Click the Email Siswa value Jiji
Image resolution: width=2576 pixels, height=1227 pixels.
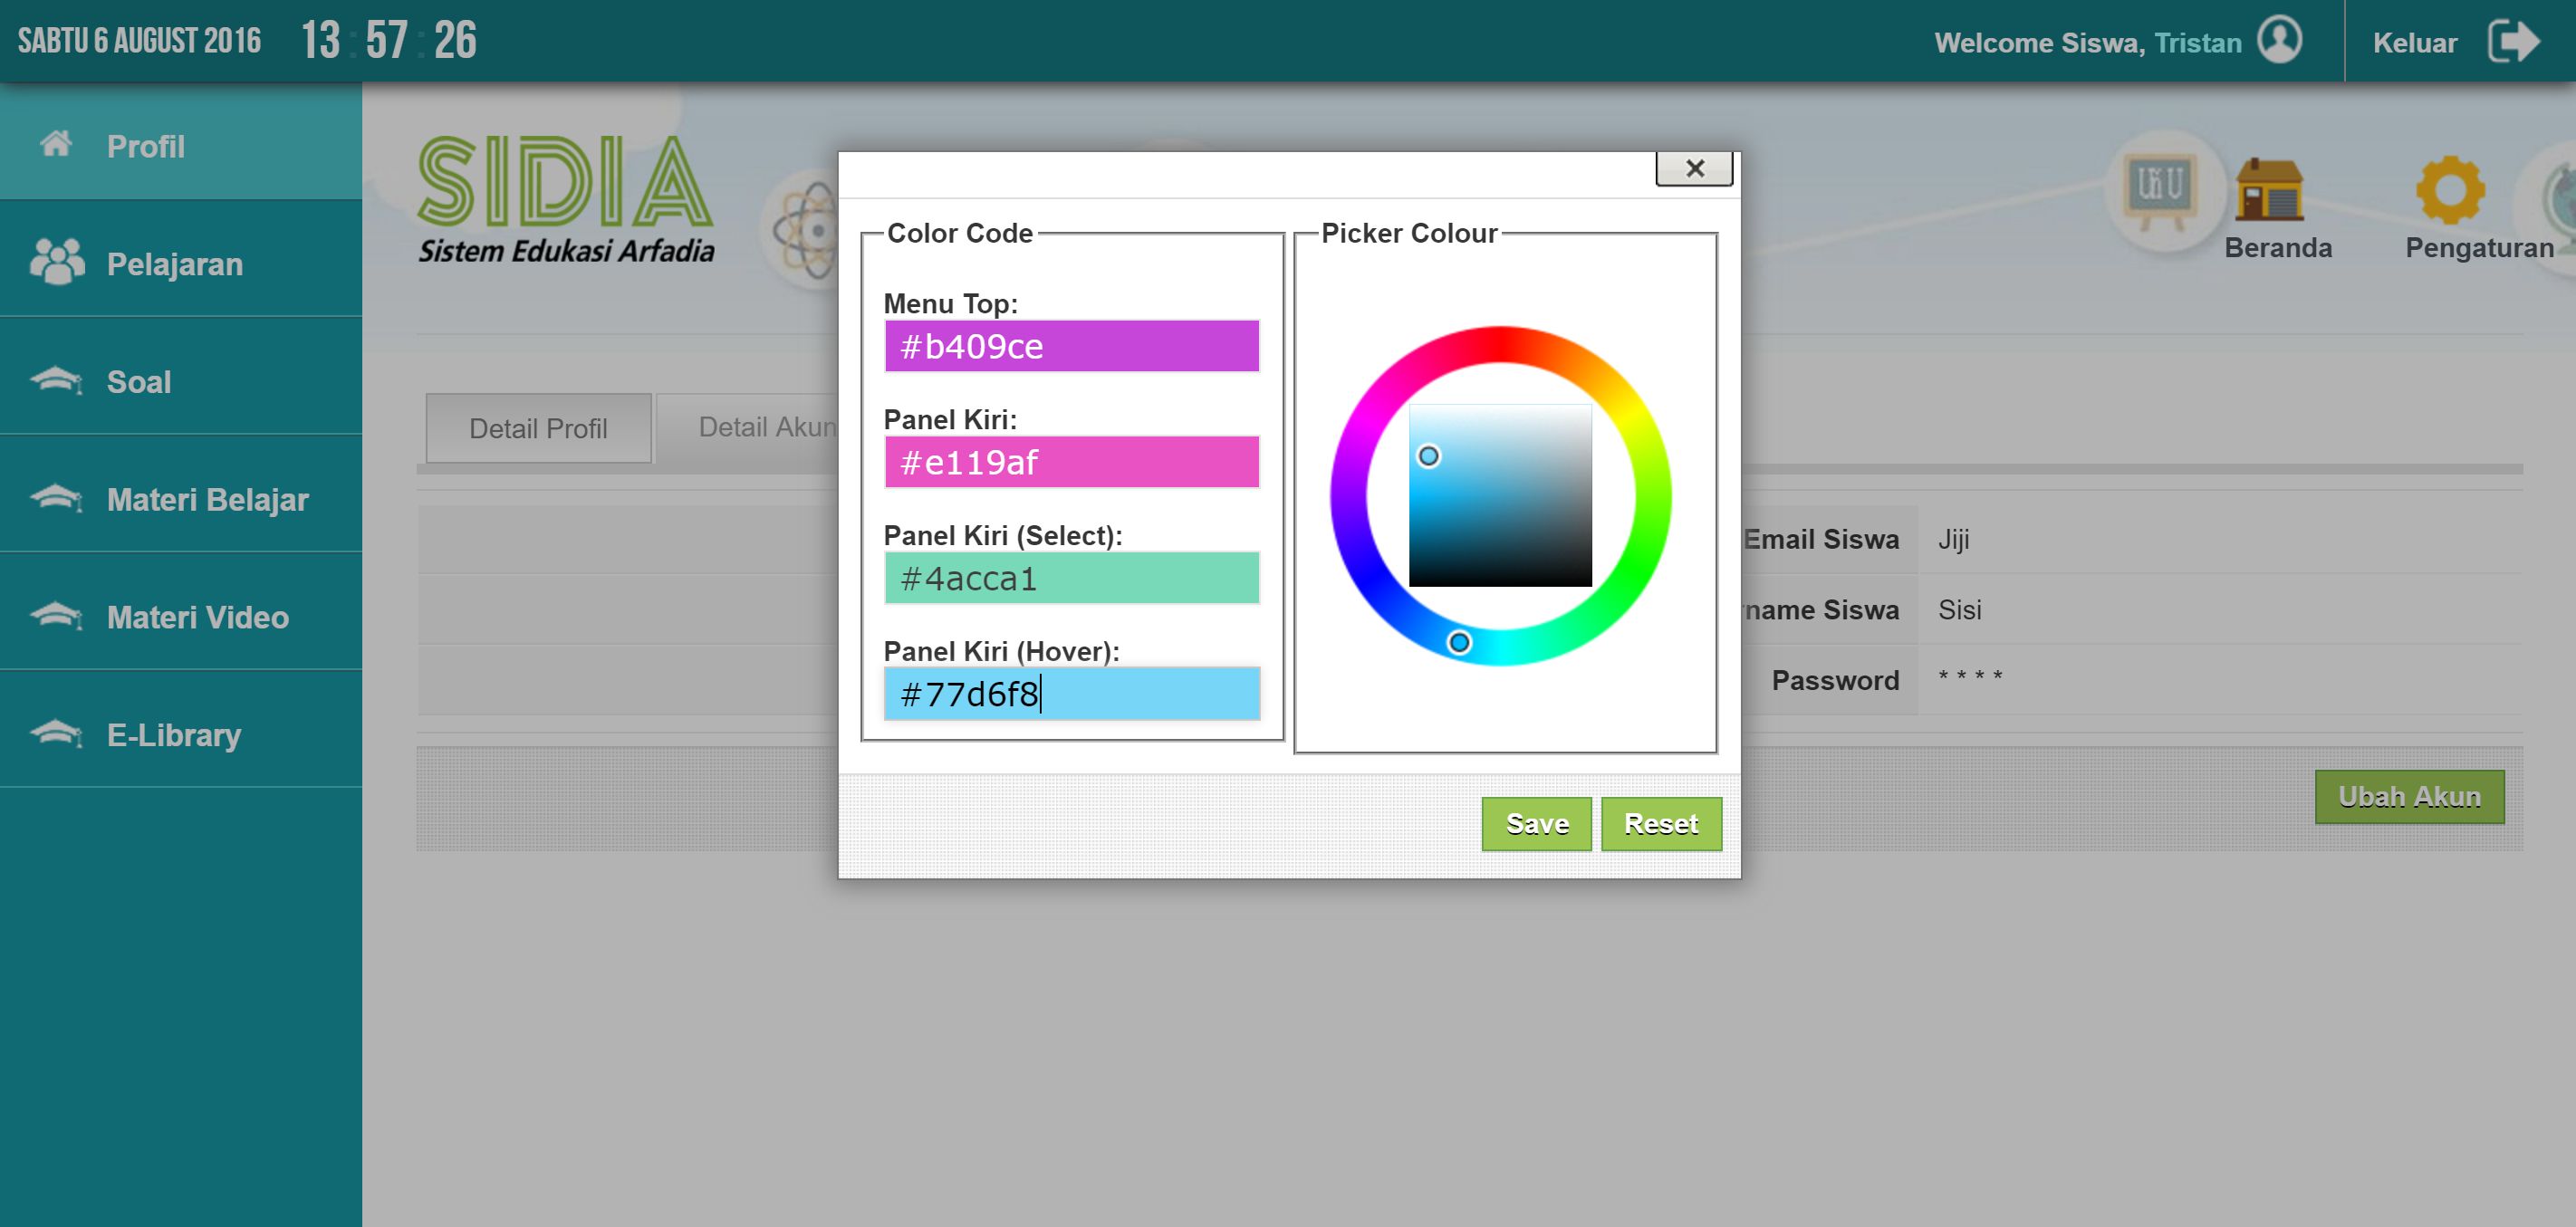pyautogui.click(x=1953, y=539)
